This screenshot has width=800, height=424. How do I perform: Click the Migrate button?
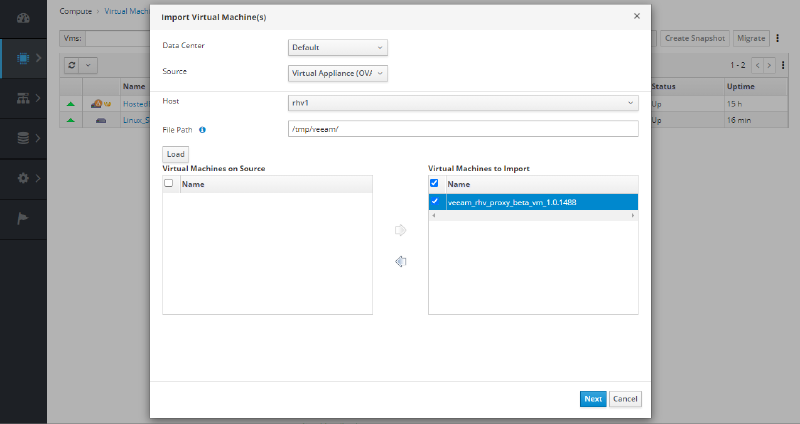click(751, 38)
